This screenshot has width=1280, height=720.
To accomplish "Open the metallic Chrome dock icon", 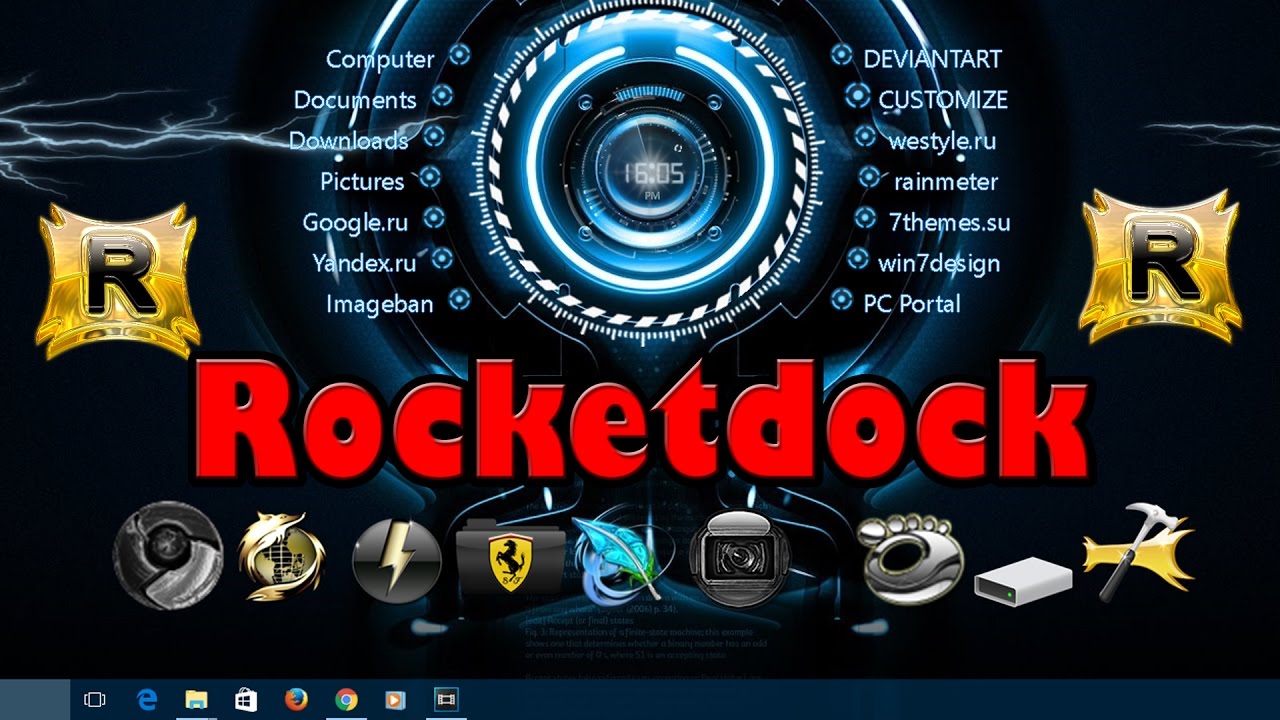I will click(x=167, y=555).
